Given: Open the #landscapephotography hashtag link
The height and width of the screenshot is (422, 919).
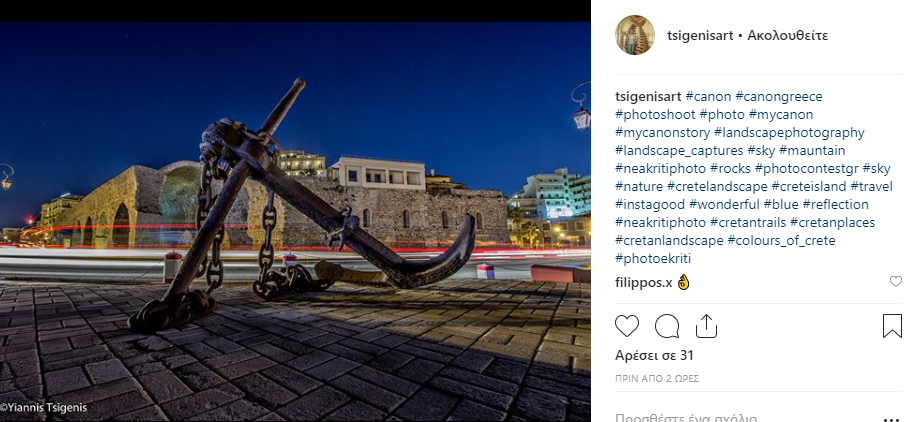Looking at the screenshot, I should (789, 132).
